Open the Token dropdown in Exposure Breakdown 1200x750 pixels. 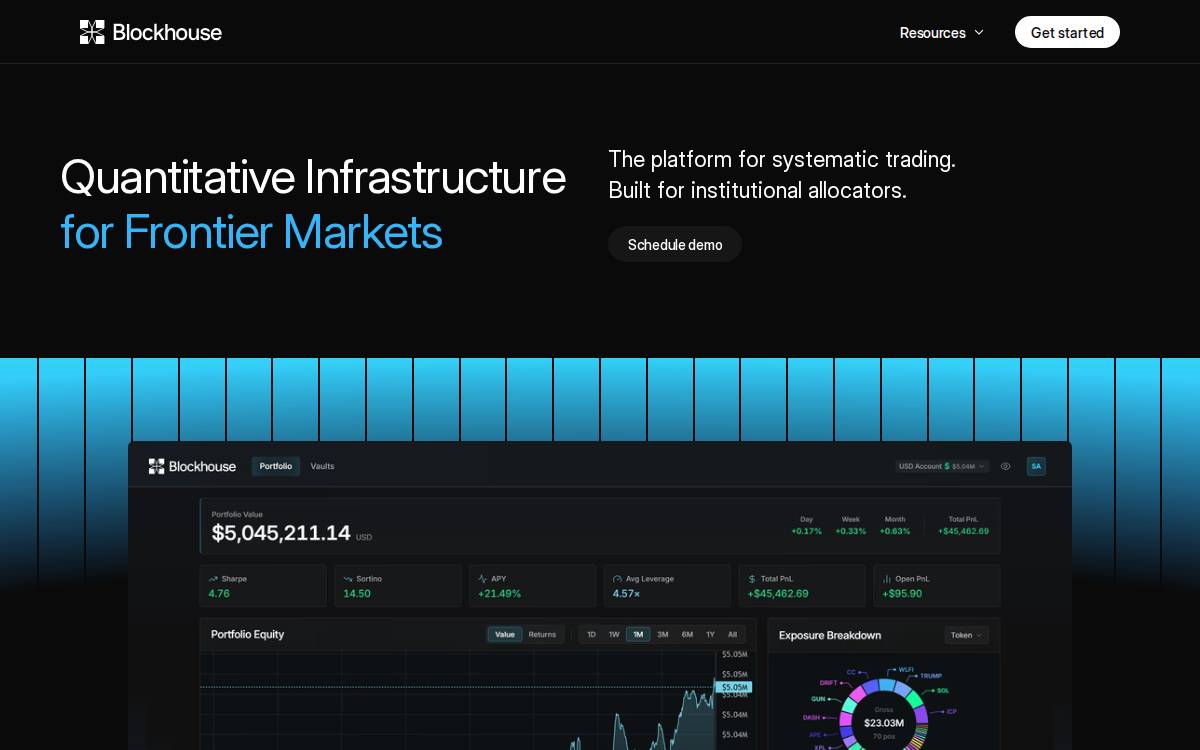pyautogui.click(x=967, y=635)
